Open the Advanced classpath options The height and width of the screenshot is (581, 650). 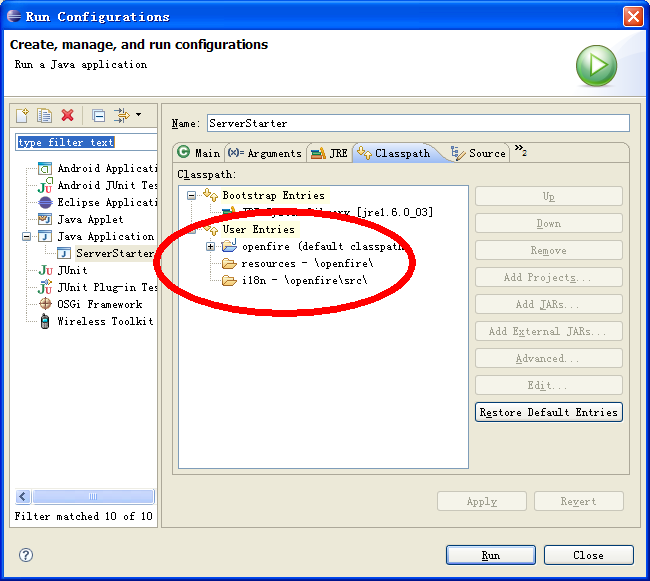[x=549, y=358]
